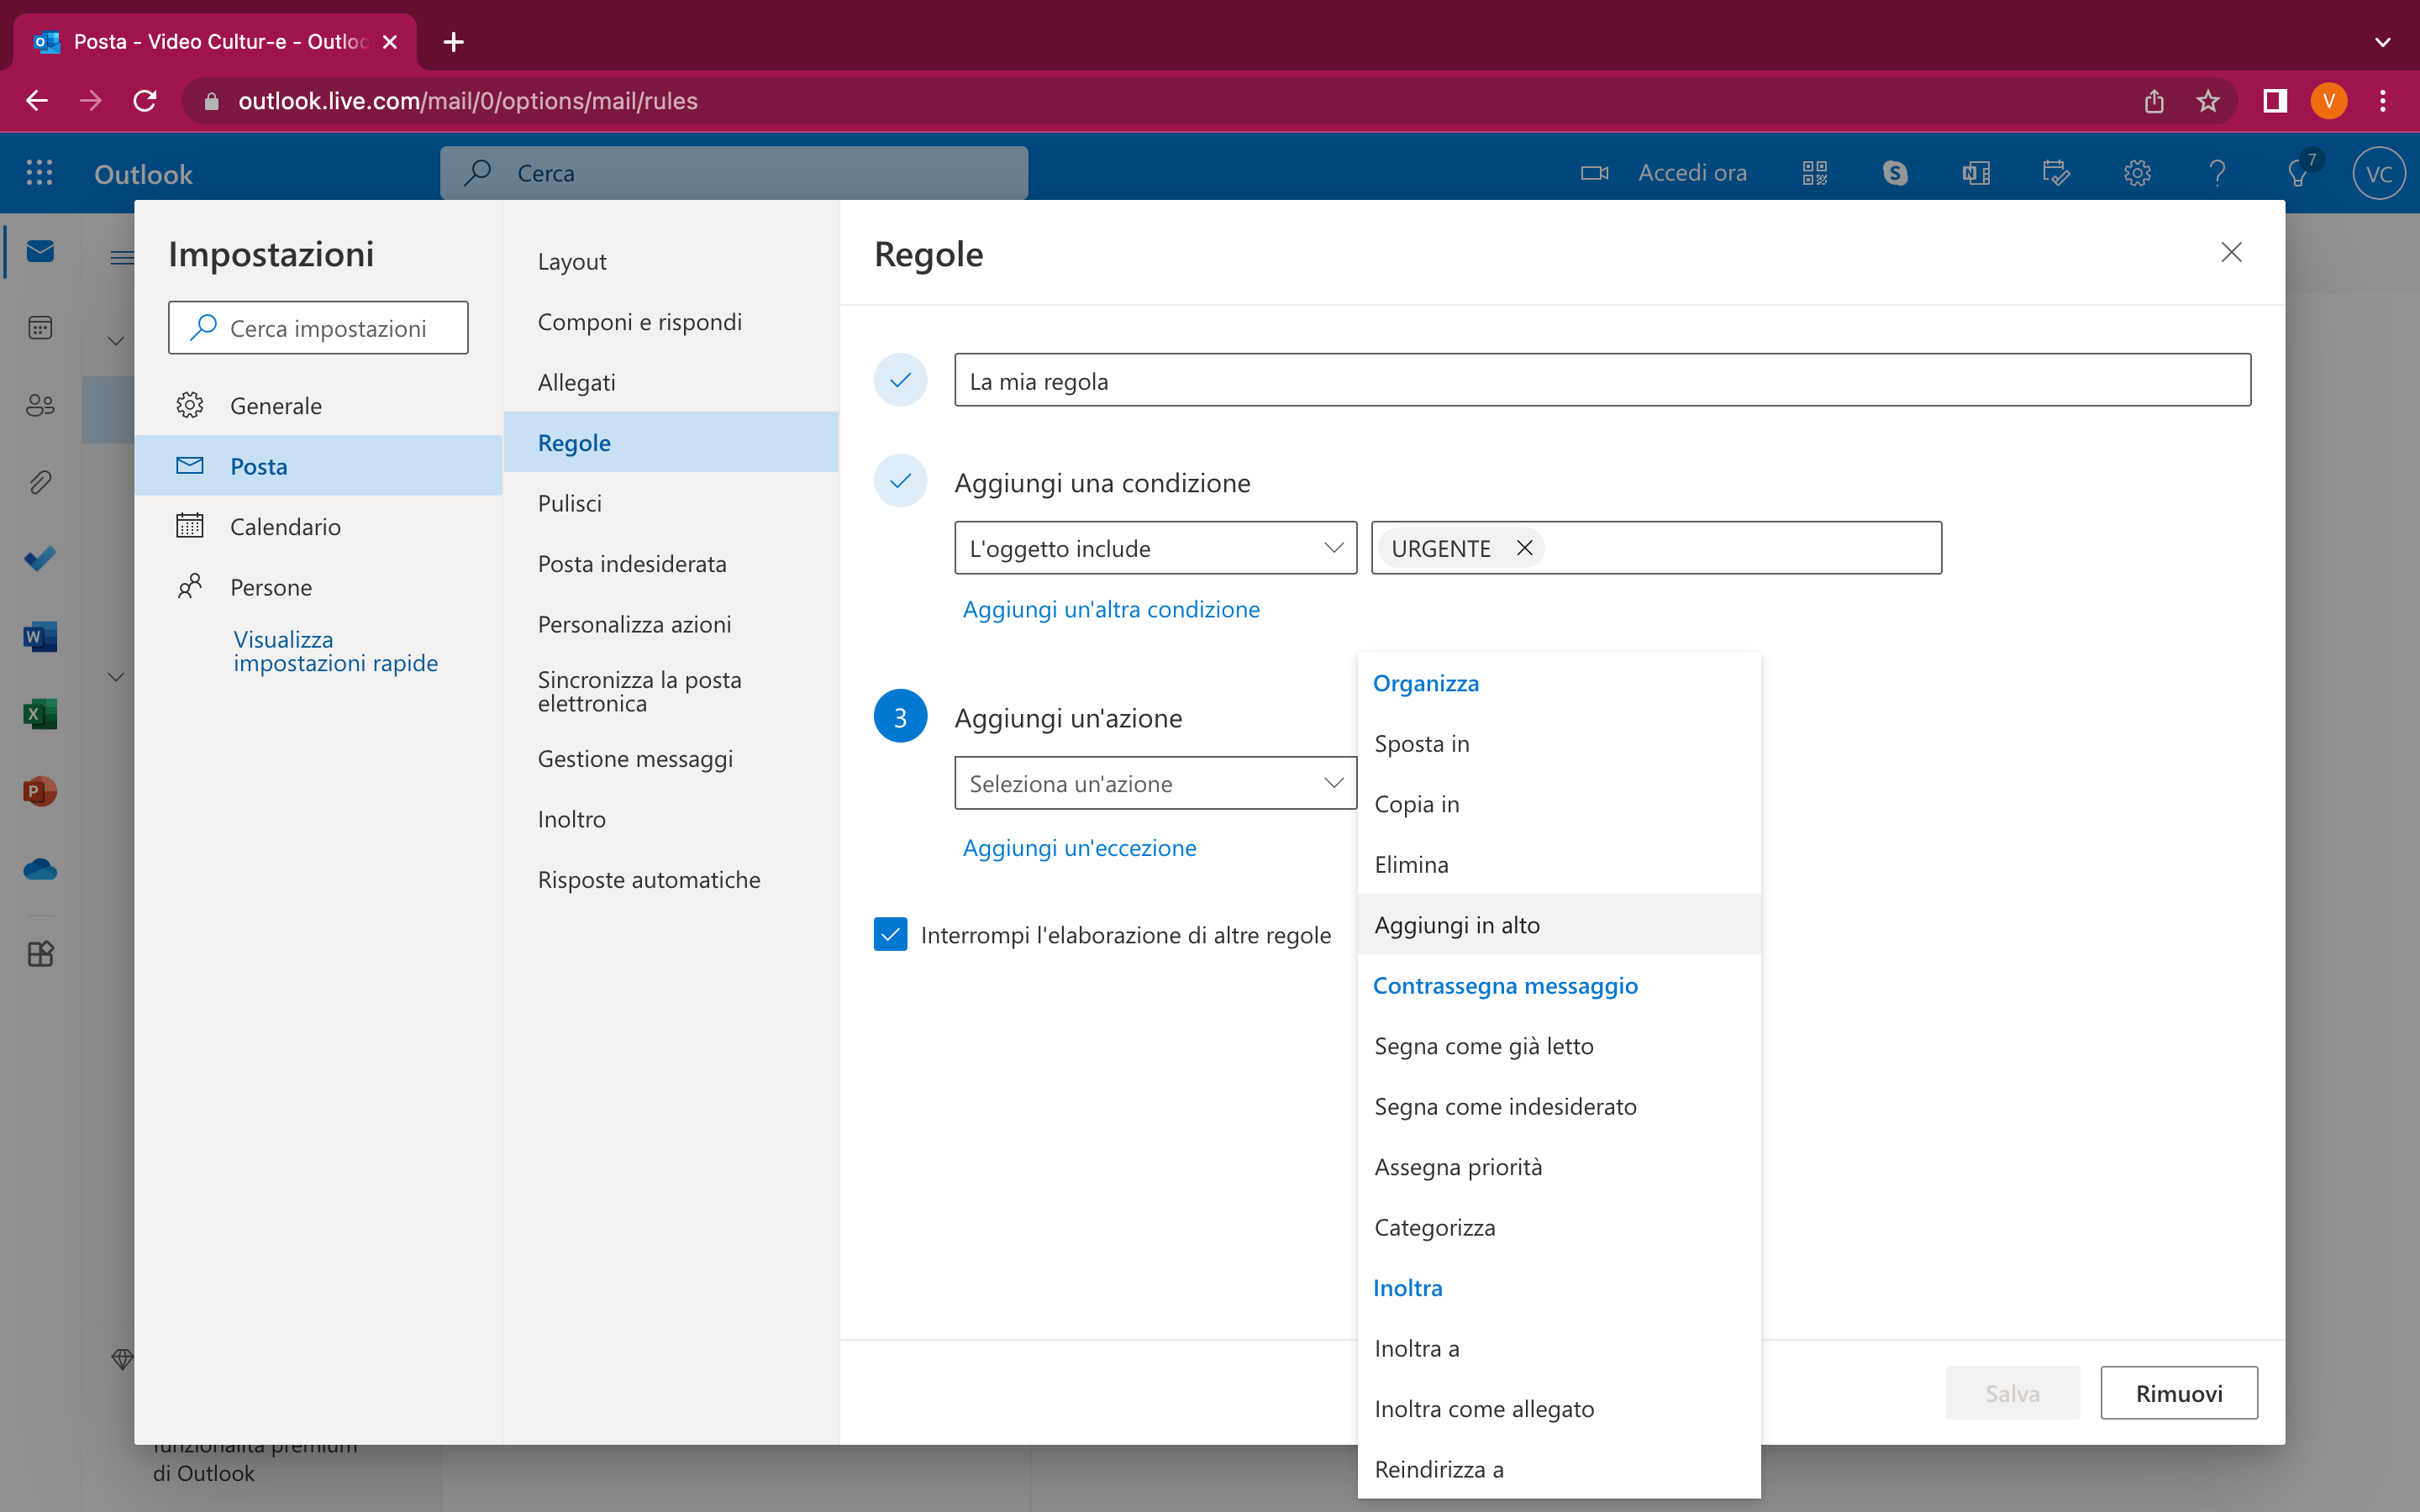Click the check next to Aggiungi una condizione

tap(900, 481)
